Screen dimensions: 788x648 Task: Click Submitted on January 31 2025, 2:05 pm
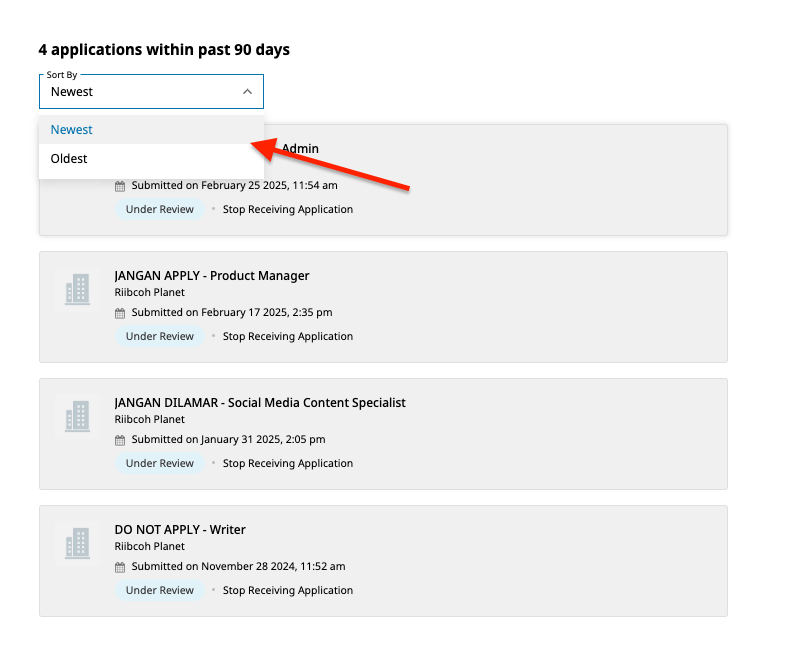pos(228,439)
